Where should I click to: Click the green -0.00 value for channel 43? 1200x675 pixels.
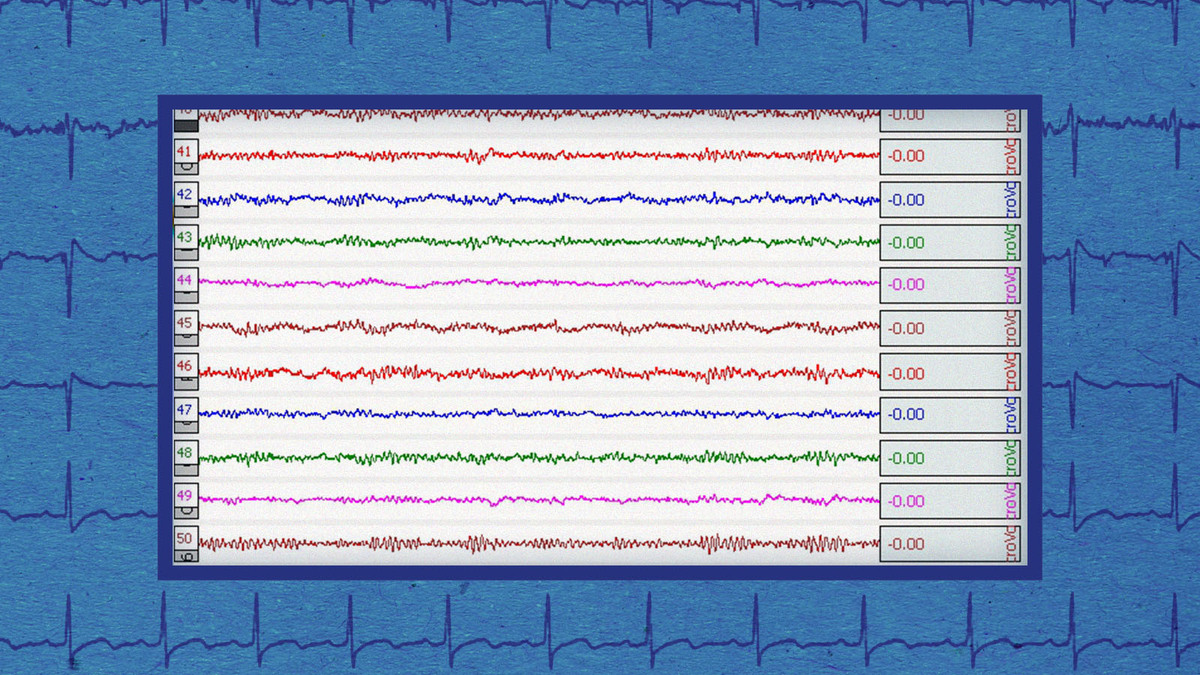[x=906, y=243]
